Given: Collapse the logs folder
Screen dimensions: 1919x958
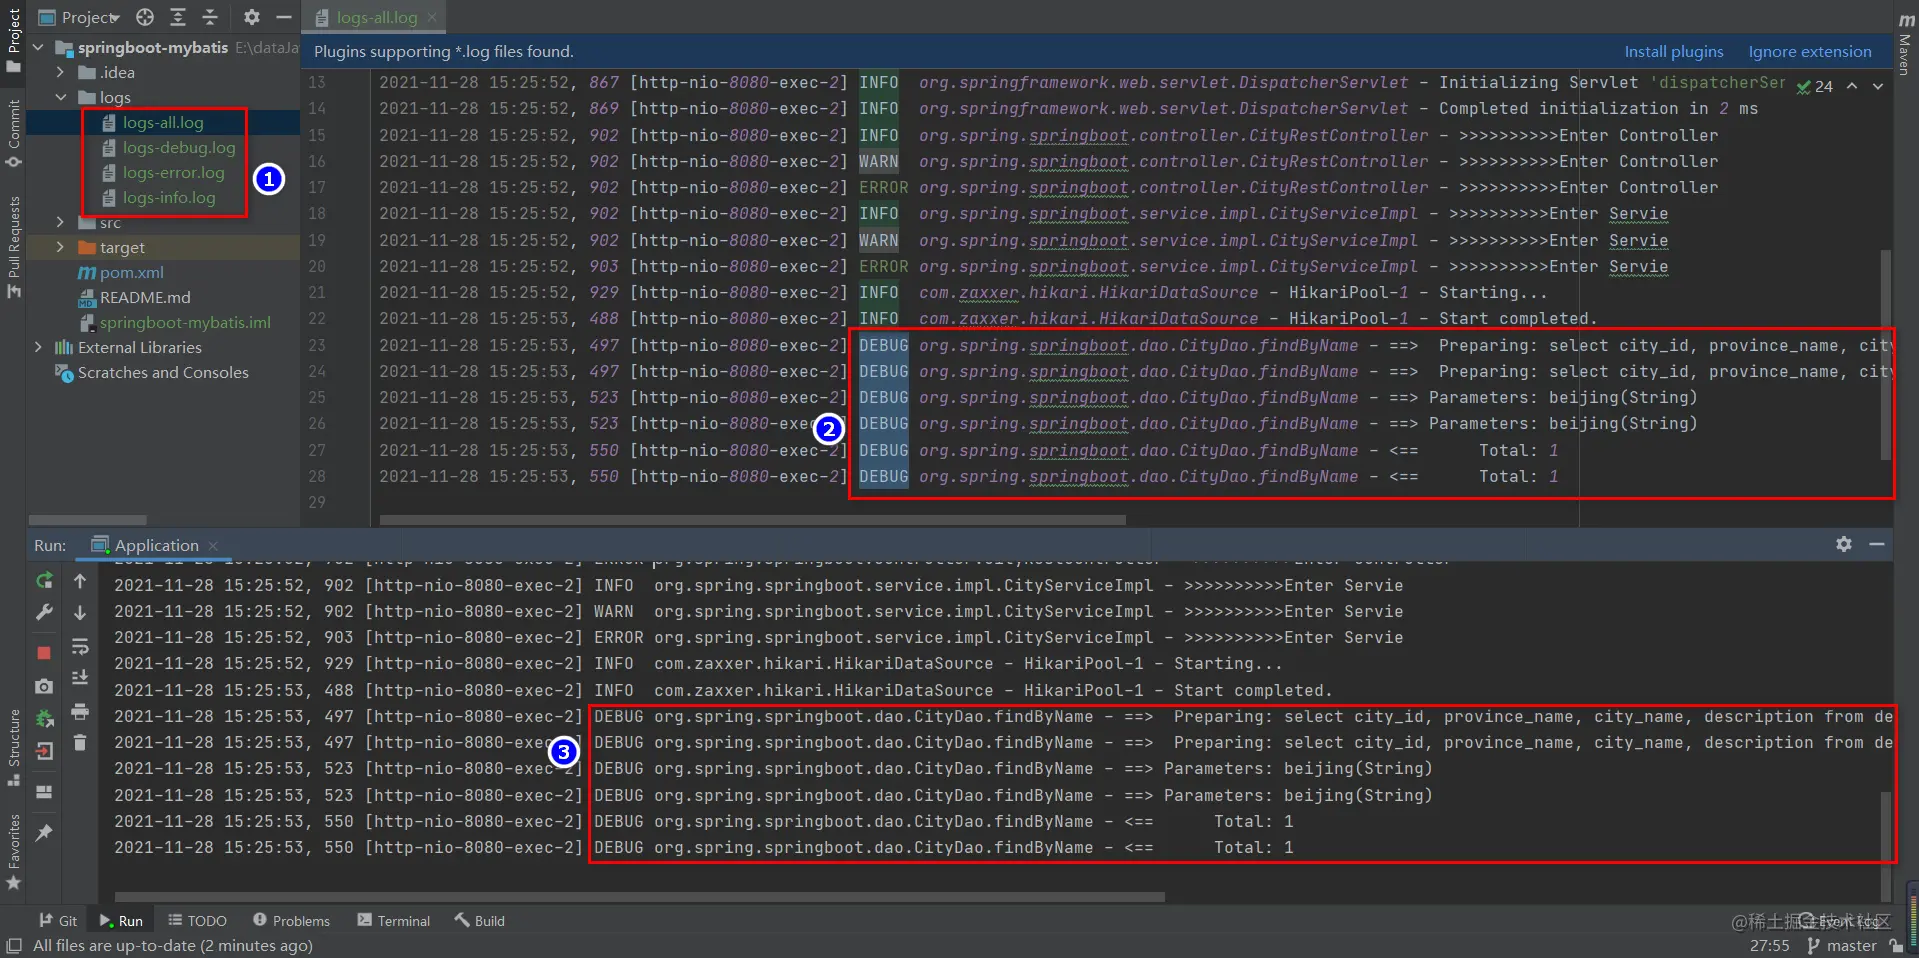Looking at the screenshot, I should (x=60, y=97).
